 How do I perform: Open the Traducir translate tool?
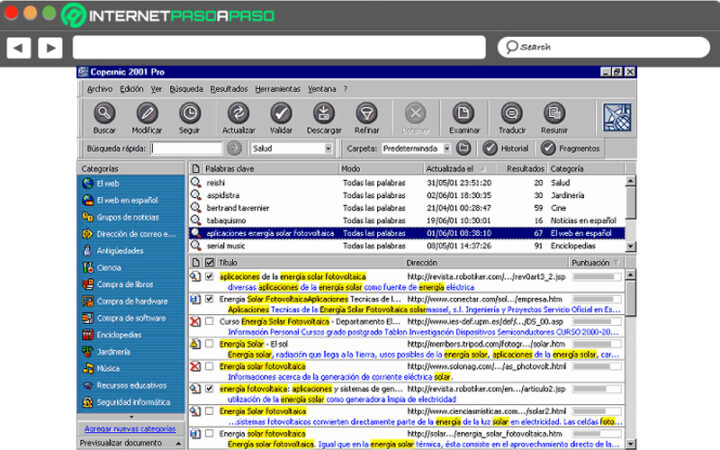pos(511,114)
